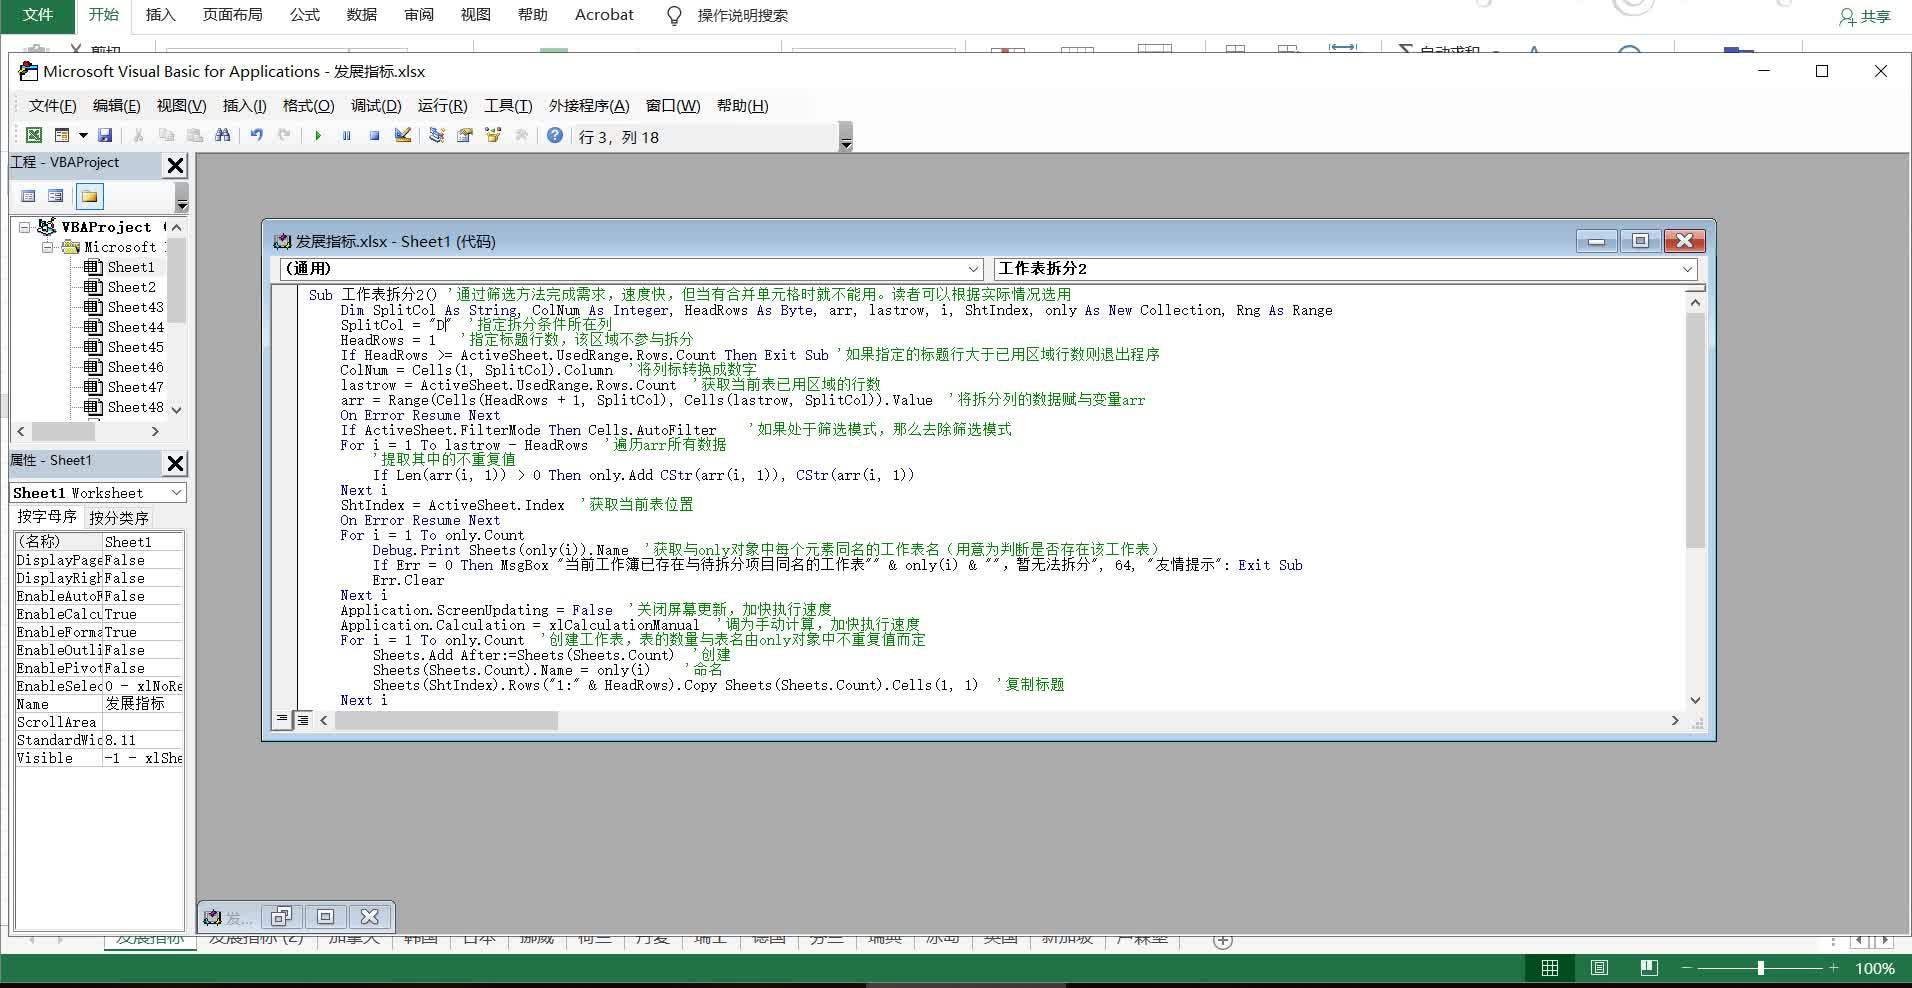Open the Find dialog
This screenshot has height=988, width=1912.
pyautogui.click(x=223, y=136)
